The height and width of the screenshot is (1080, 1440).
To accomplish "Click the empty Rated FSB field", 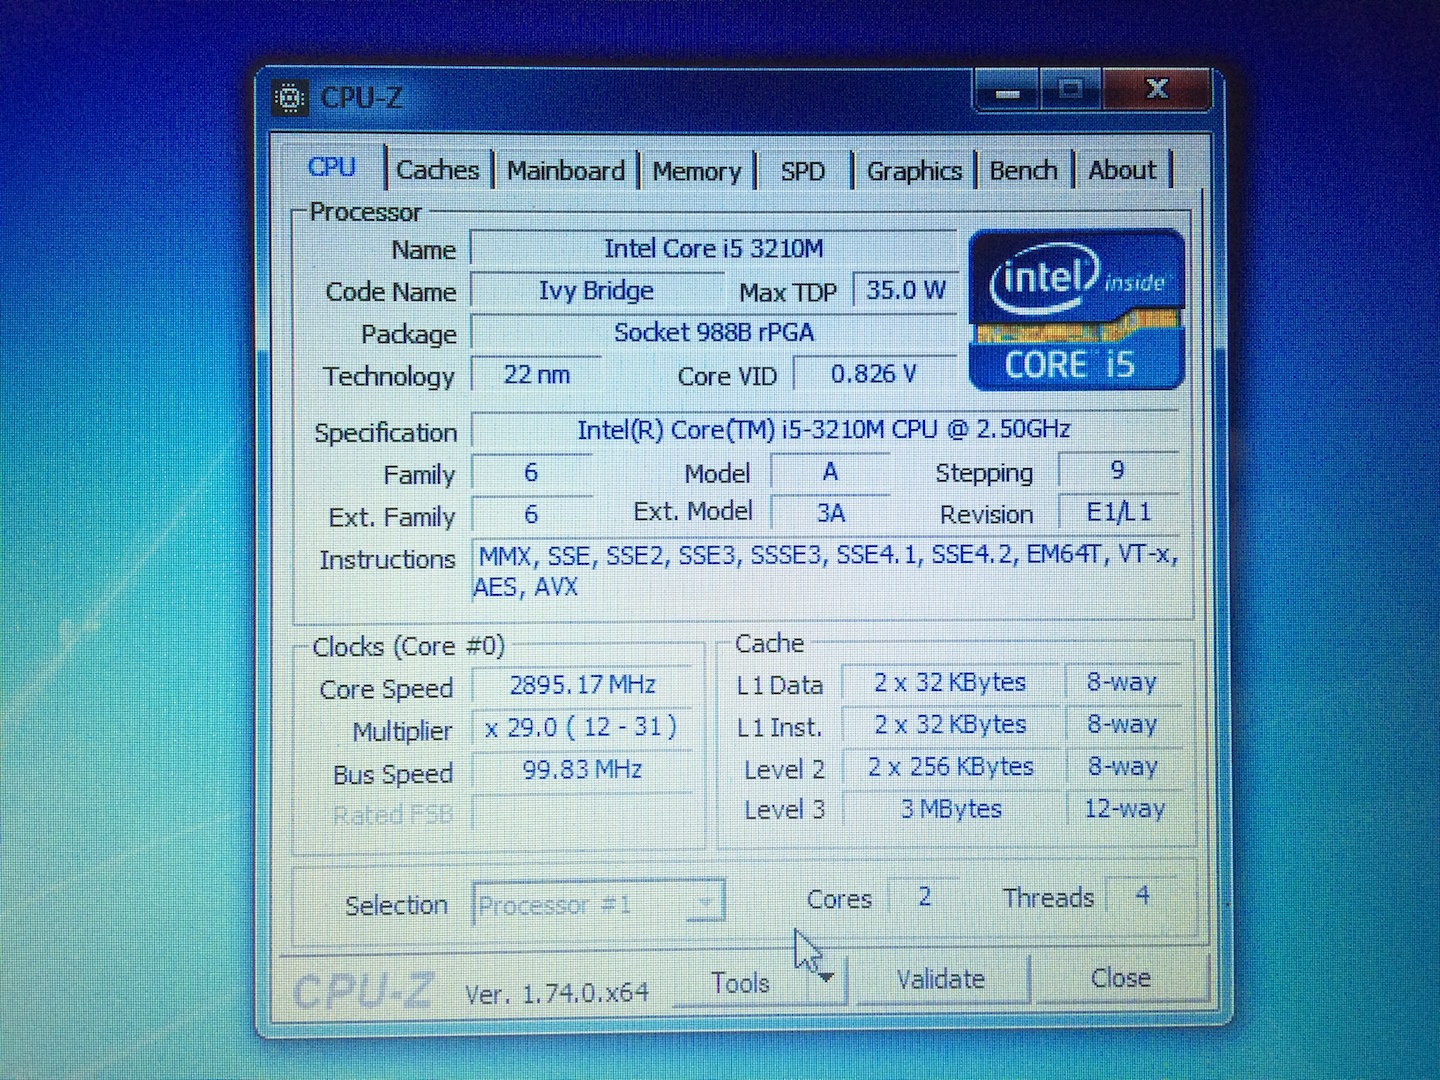I will click(582, 813).
